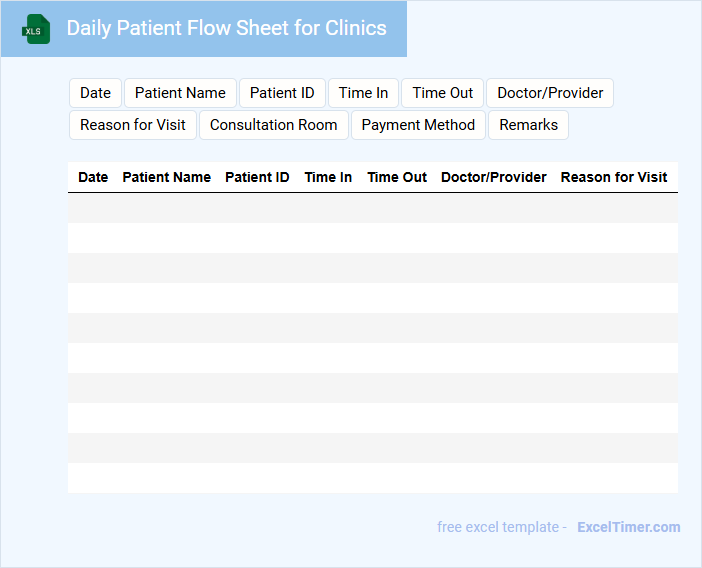
Task: Click the Payment Method tag
Action: 418,125
